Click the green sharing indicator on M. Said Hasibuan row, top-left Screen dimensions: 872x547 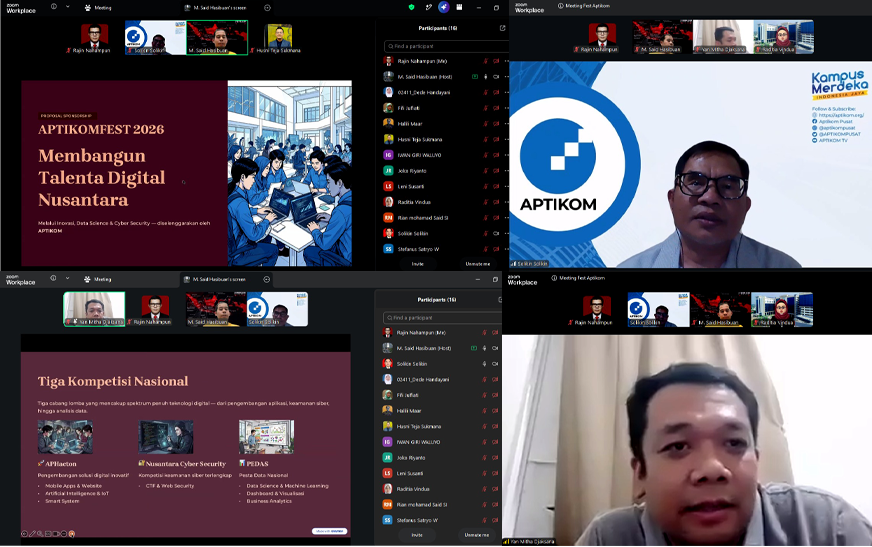tap(475, 77)
